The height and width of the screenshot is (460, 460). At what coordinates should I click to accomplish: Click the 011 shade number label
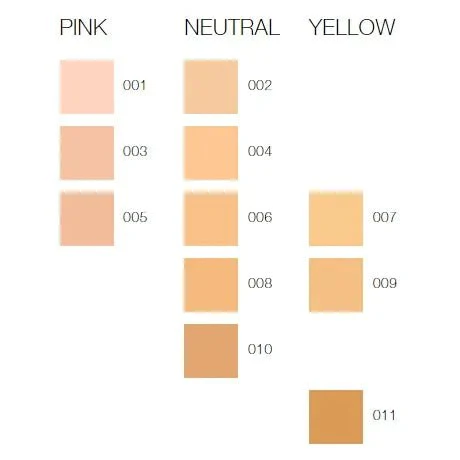tap(384, 415)
